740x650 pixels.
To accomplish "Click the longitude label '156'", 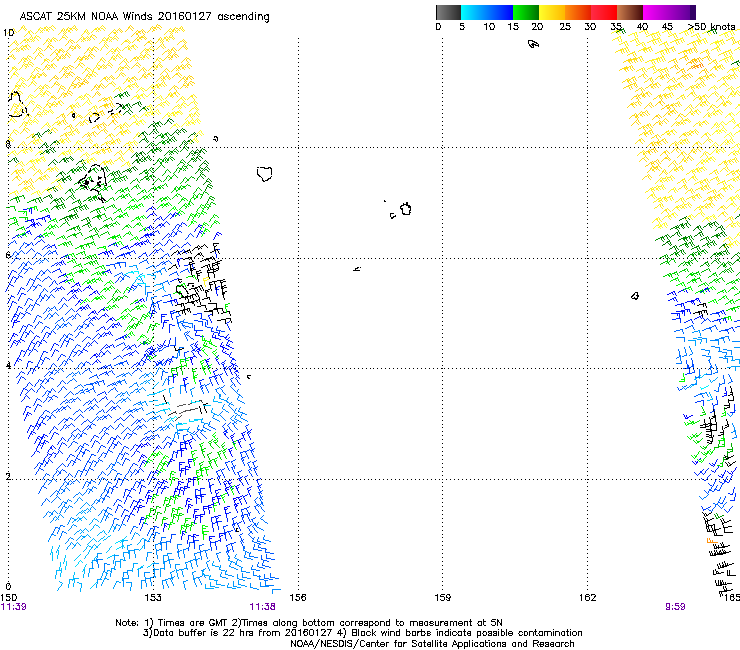I will 298,598.
